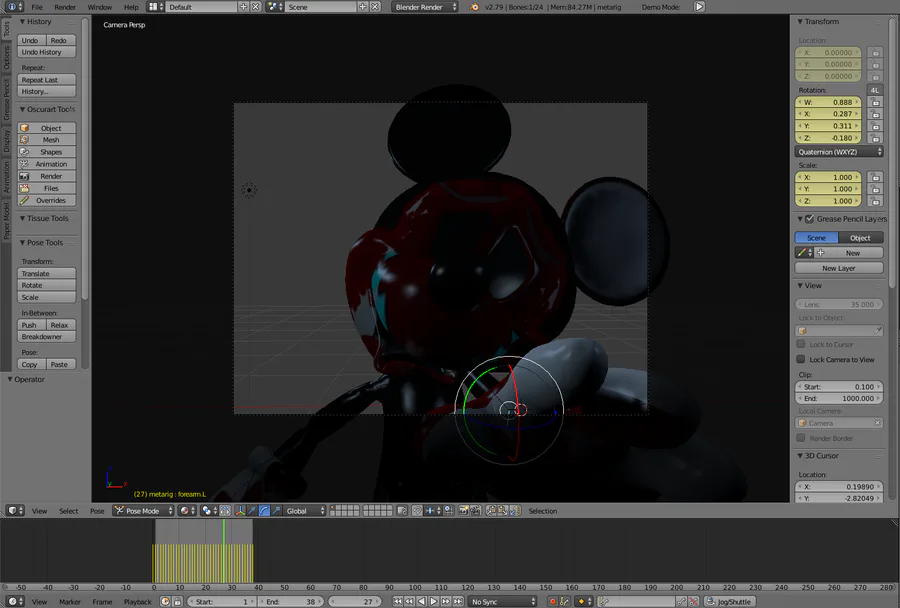
Task: Toggle 4L rotation lock mode
Action: coord(875,90)
